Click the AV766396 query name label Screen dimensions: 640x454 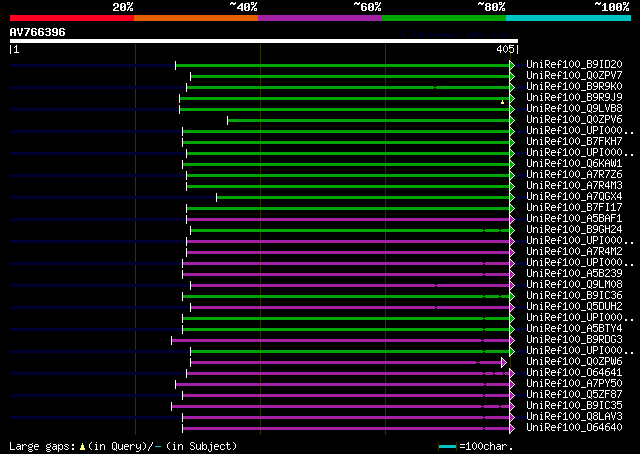point(38,32)
